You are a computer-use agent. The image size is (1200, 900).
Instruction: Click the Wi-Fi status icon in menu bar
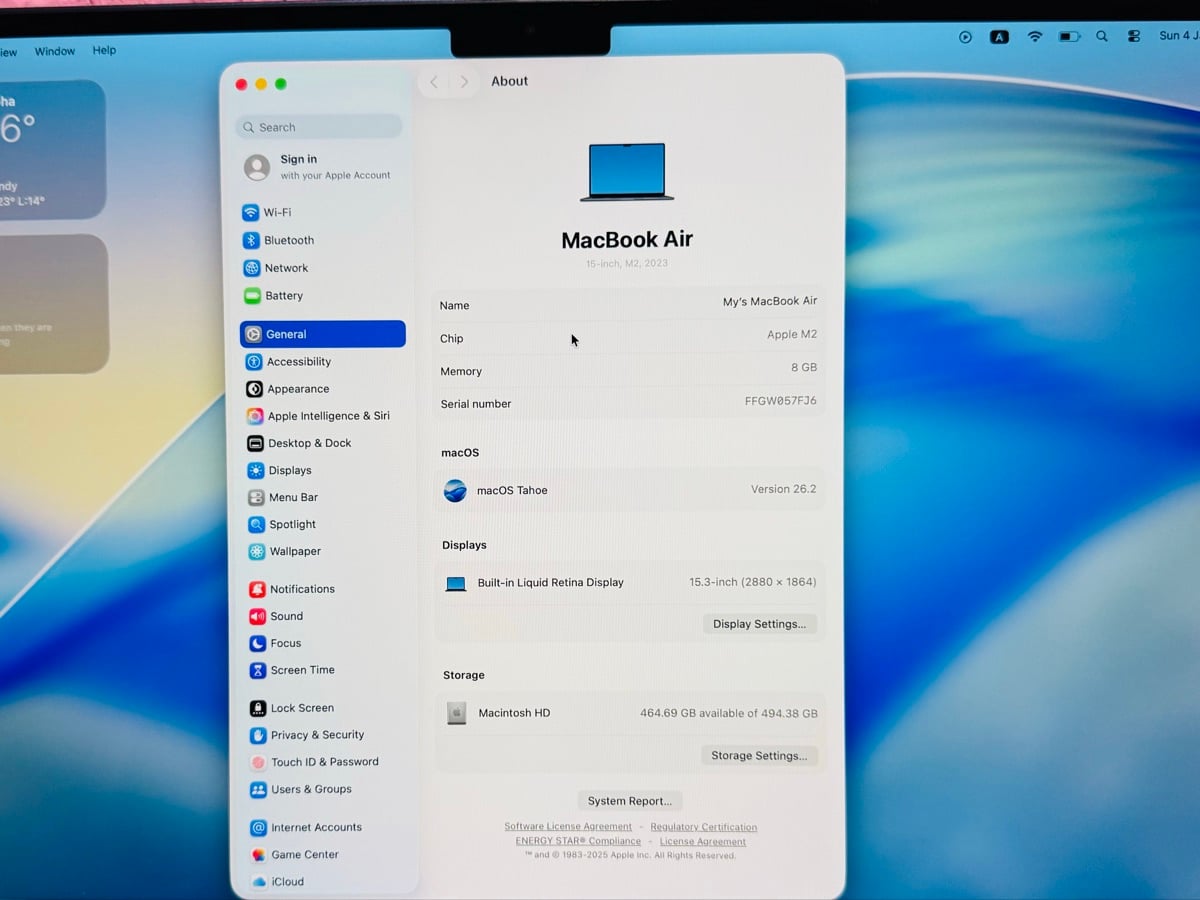(1035, 36)
